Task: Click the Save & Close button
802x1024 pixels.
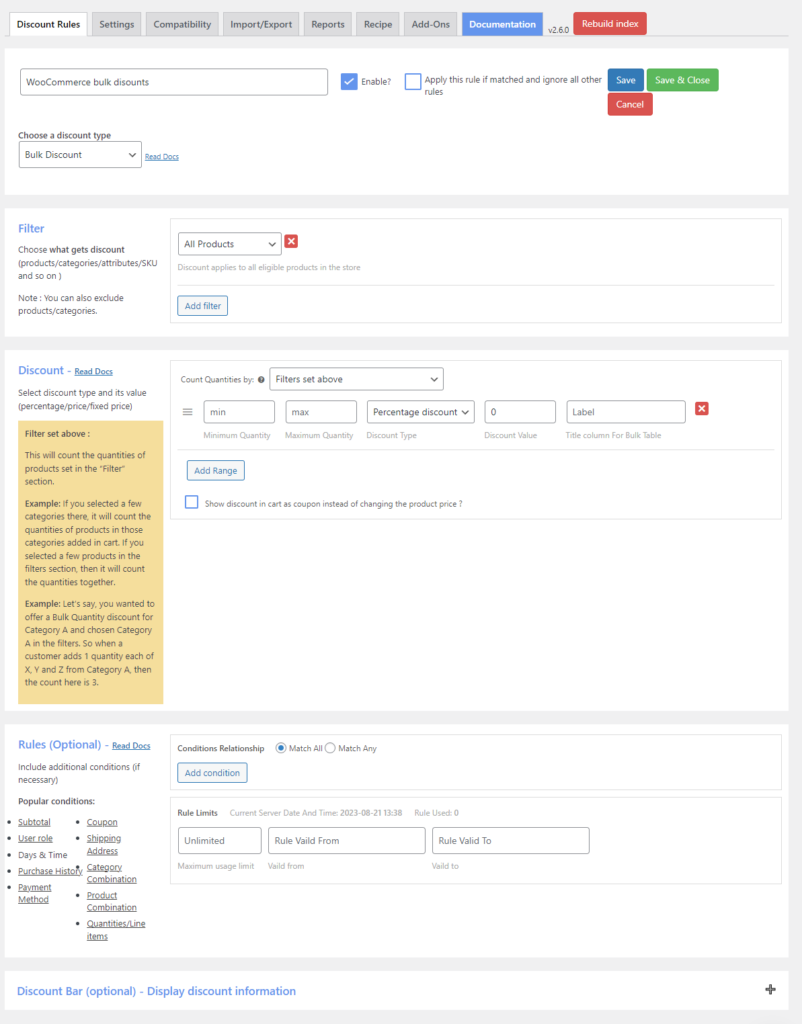Action: [682, 78]
